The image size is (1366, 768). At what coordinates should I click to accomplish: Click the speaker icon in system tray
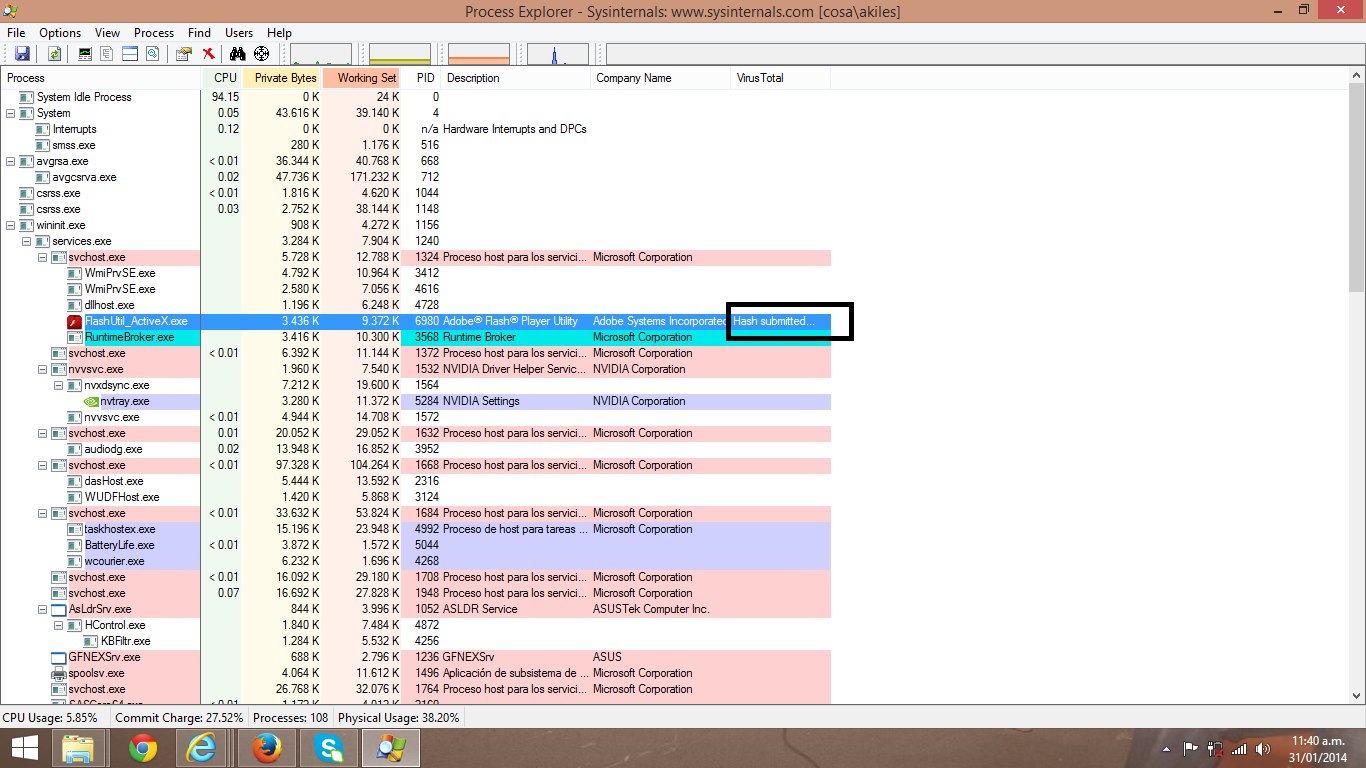click(1262, 749)
